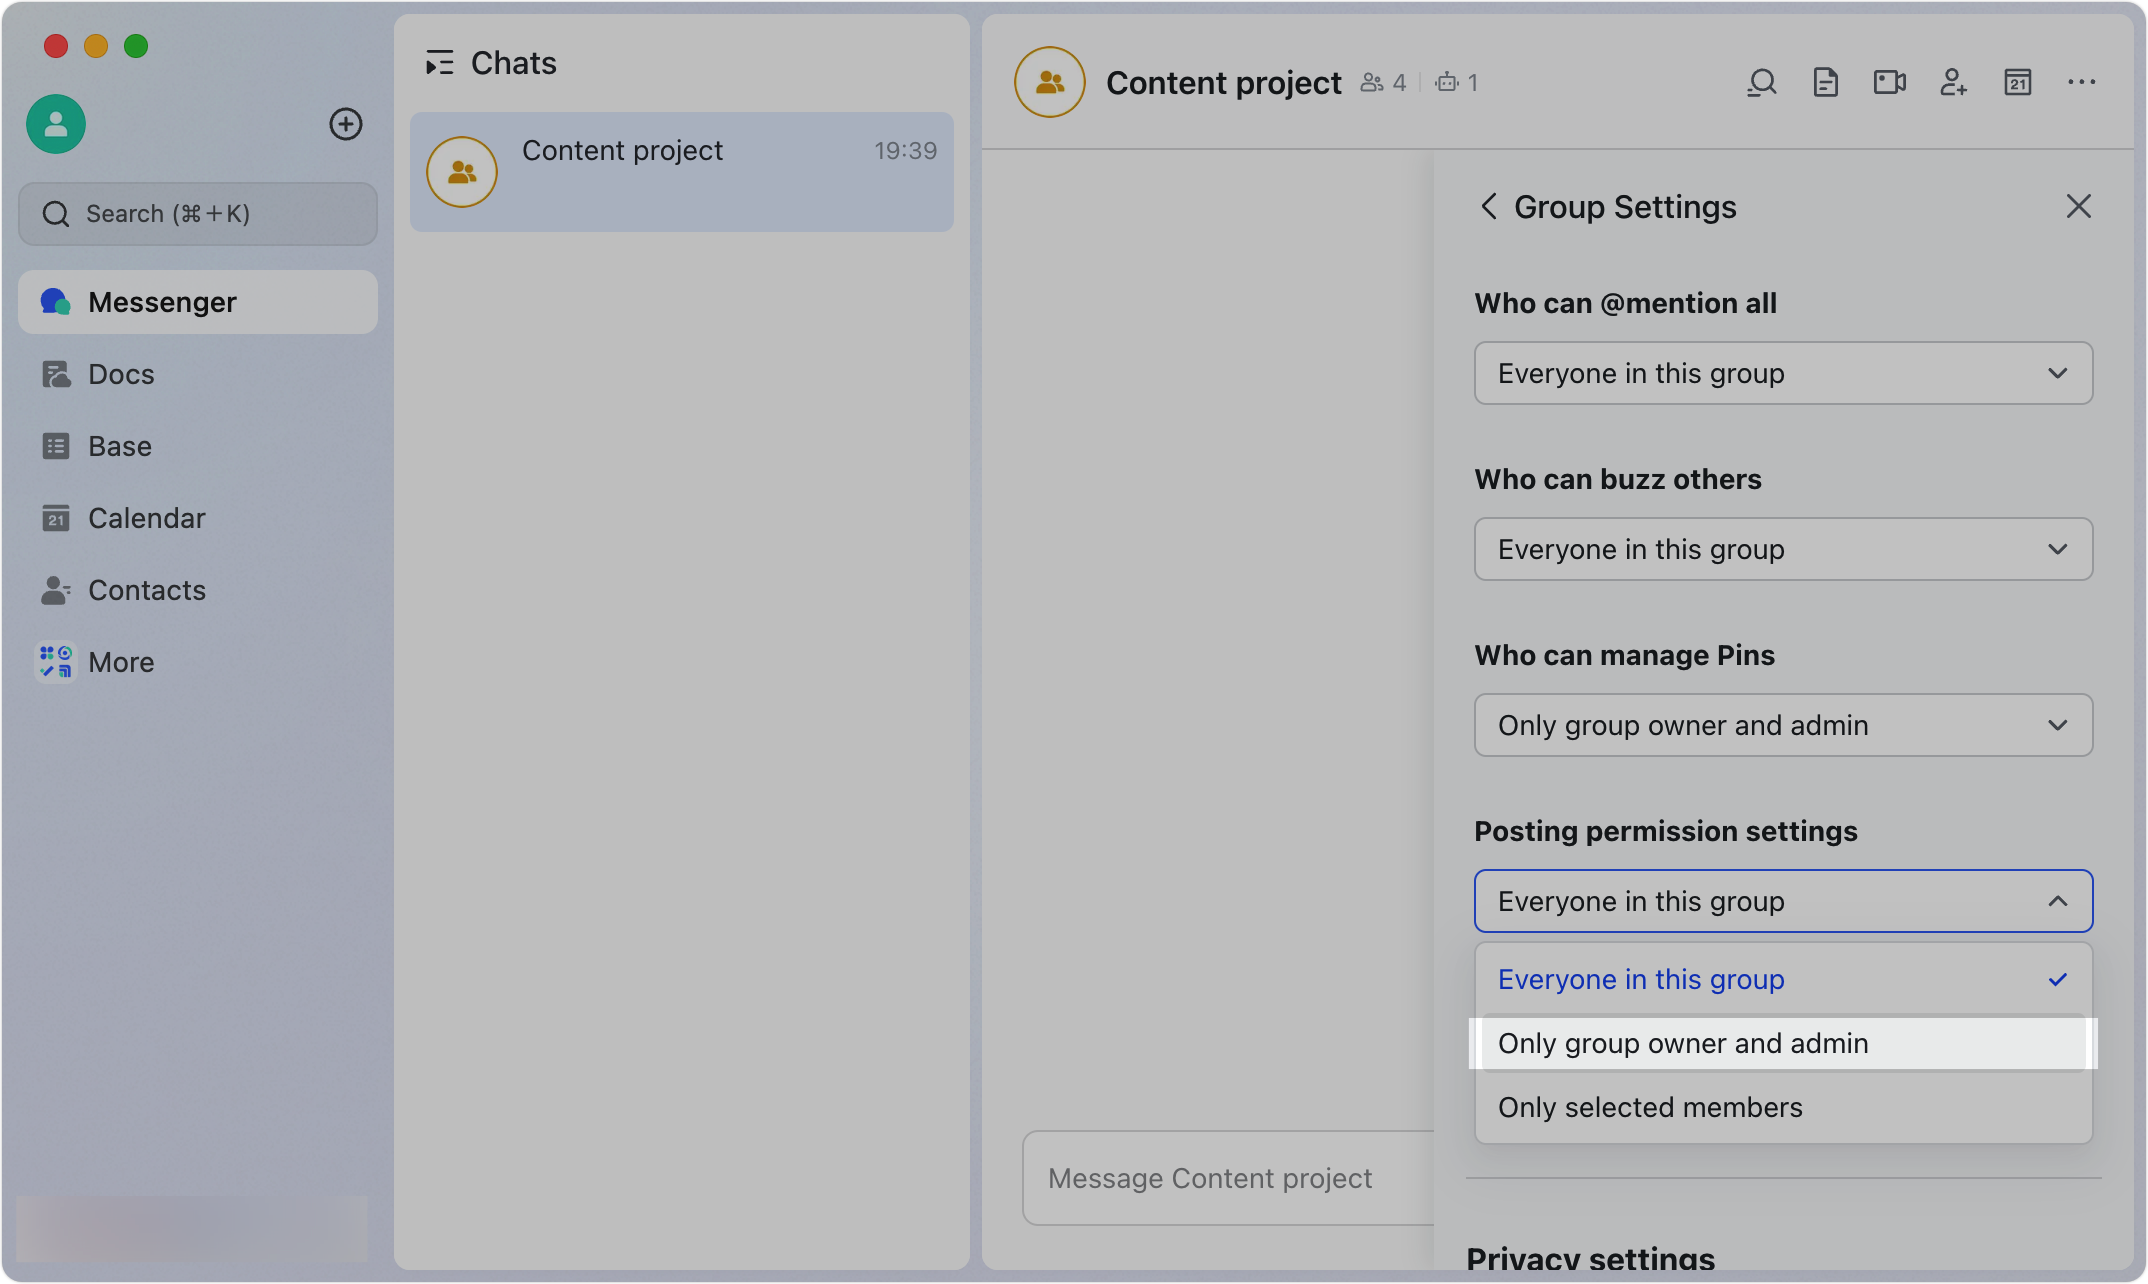The width and height of the screenshot is (2148, 1284).
Task: Open group calendar icon in header
Action: point(2018,82)
